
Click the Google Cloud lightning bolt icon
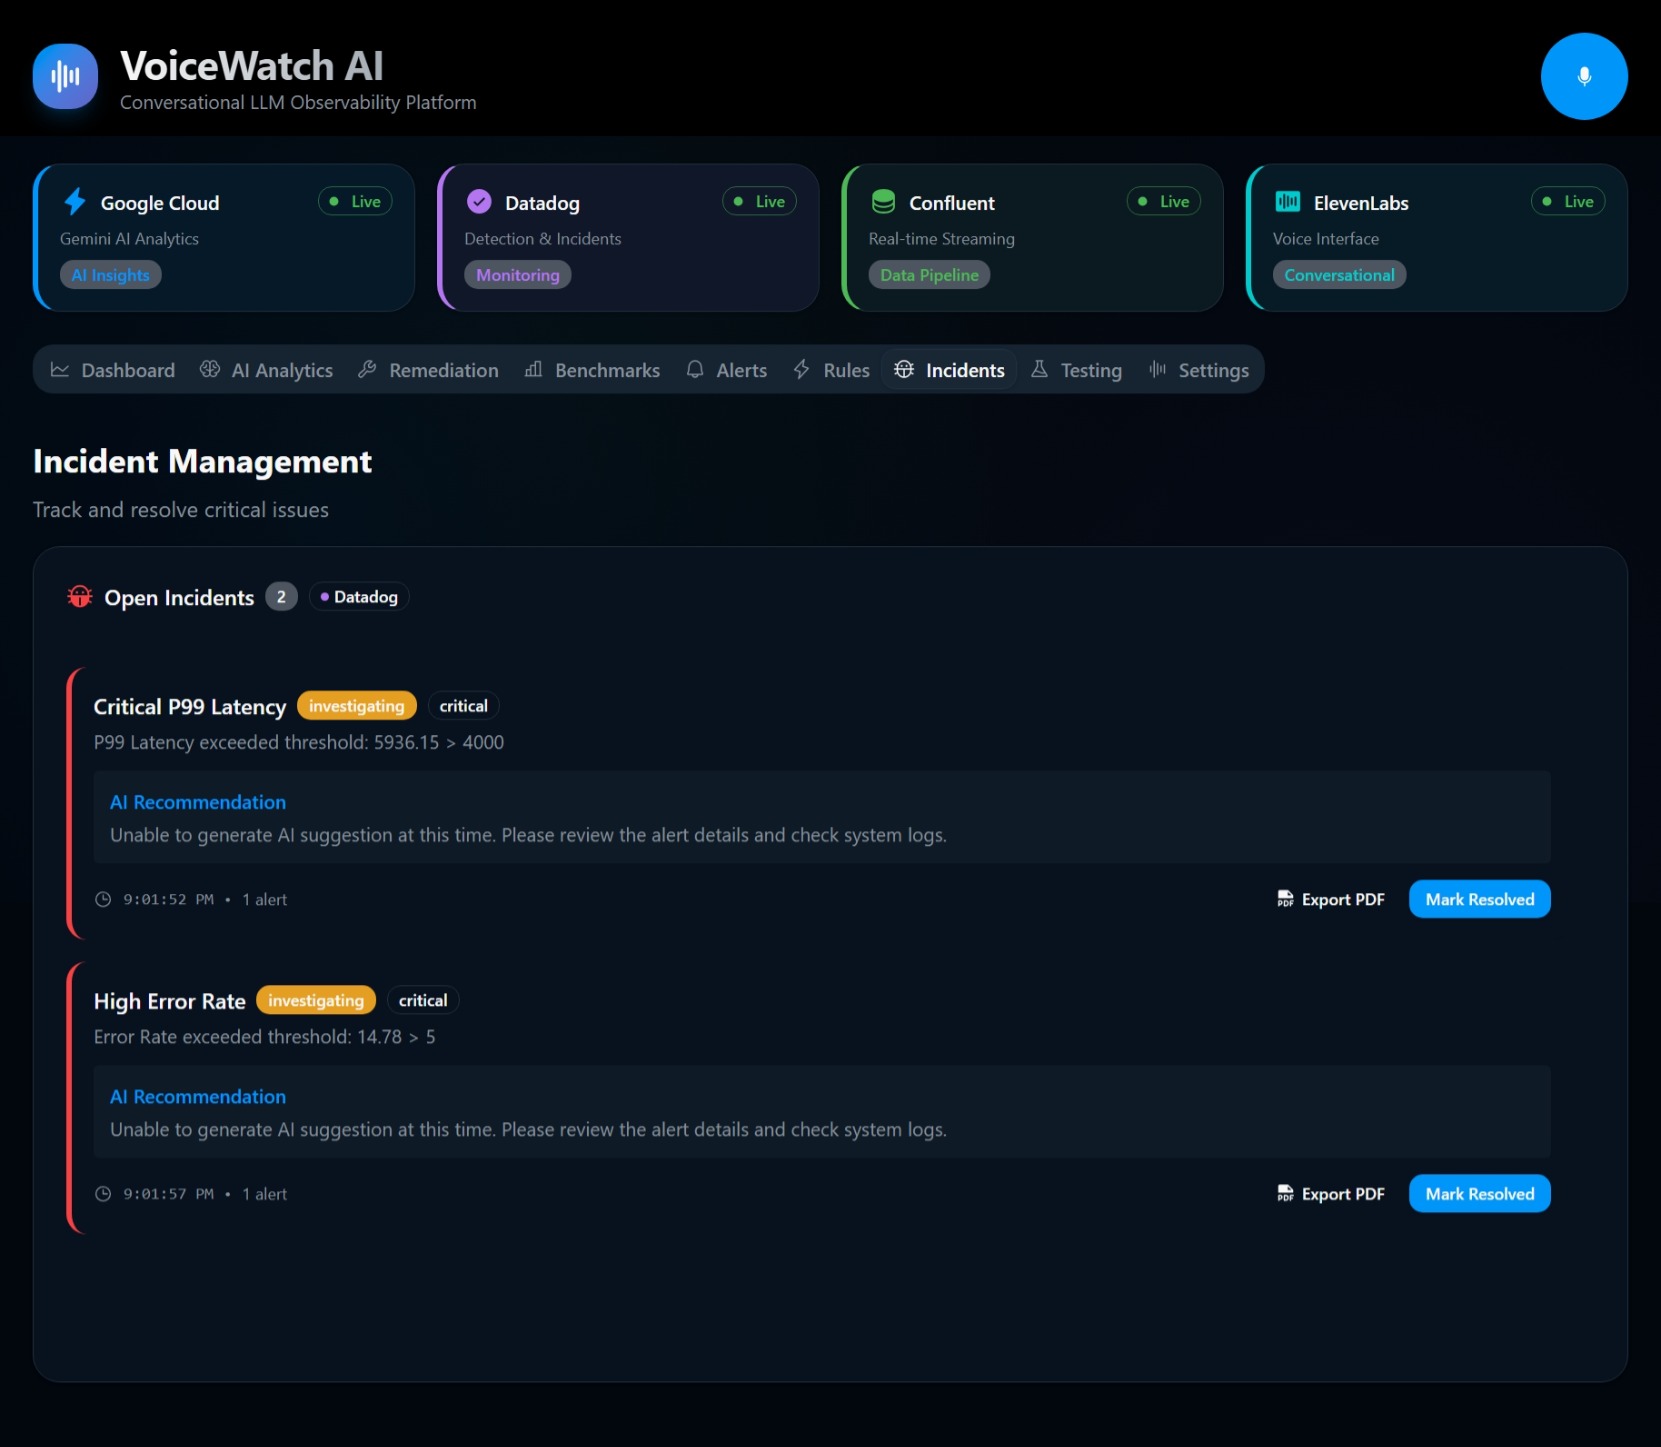point(75,202)
